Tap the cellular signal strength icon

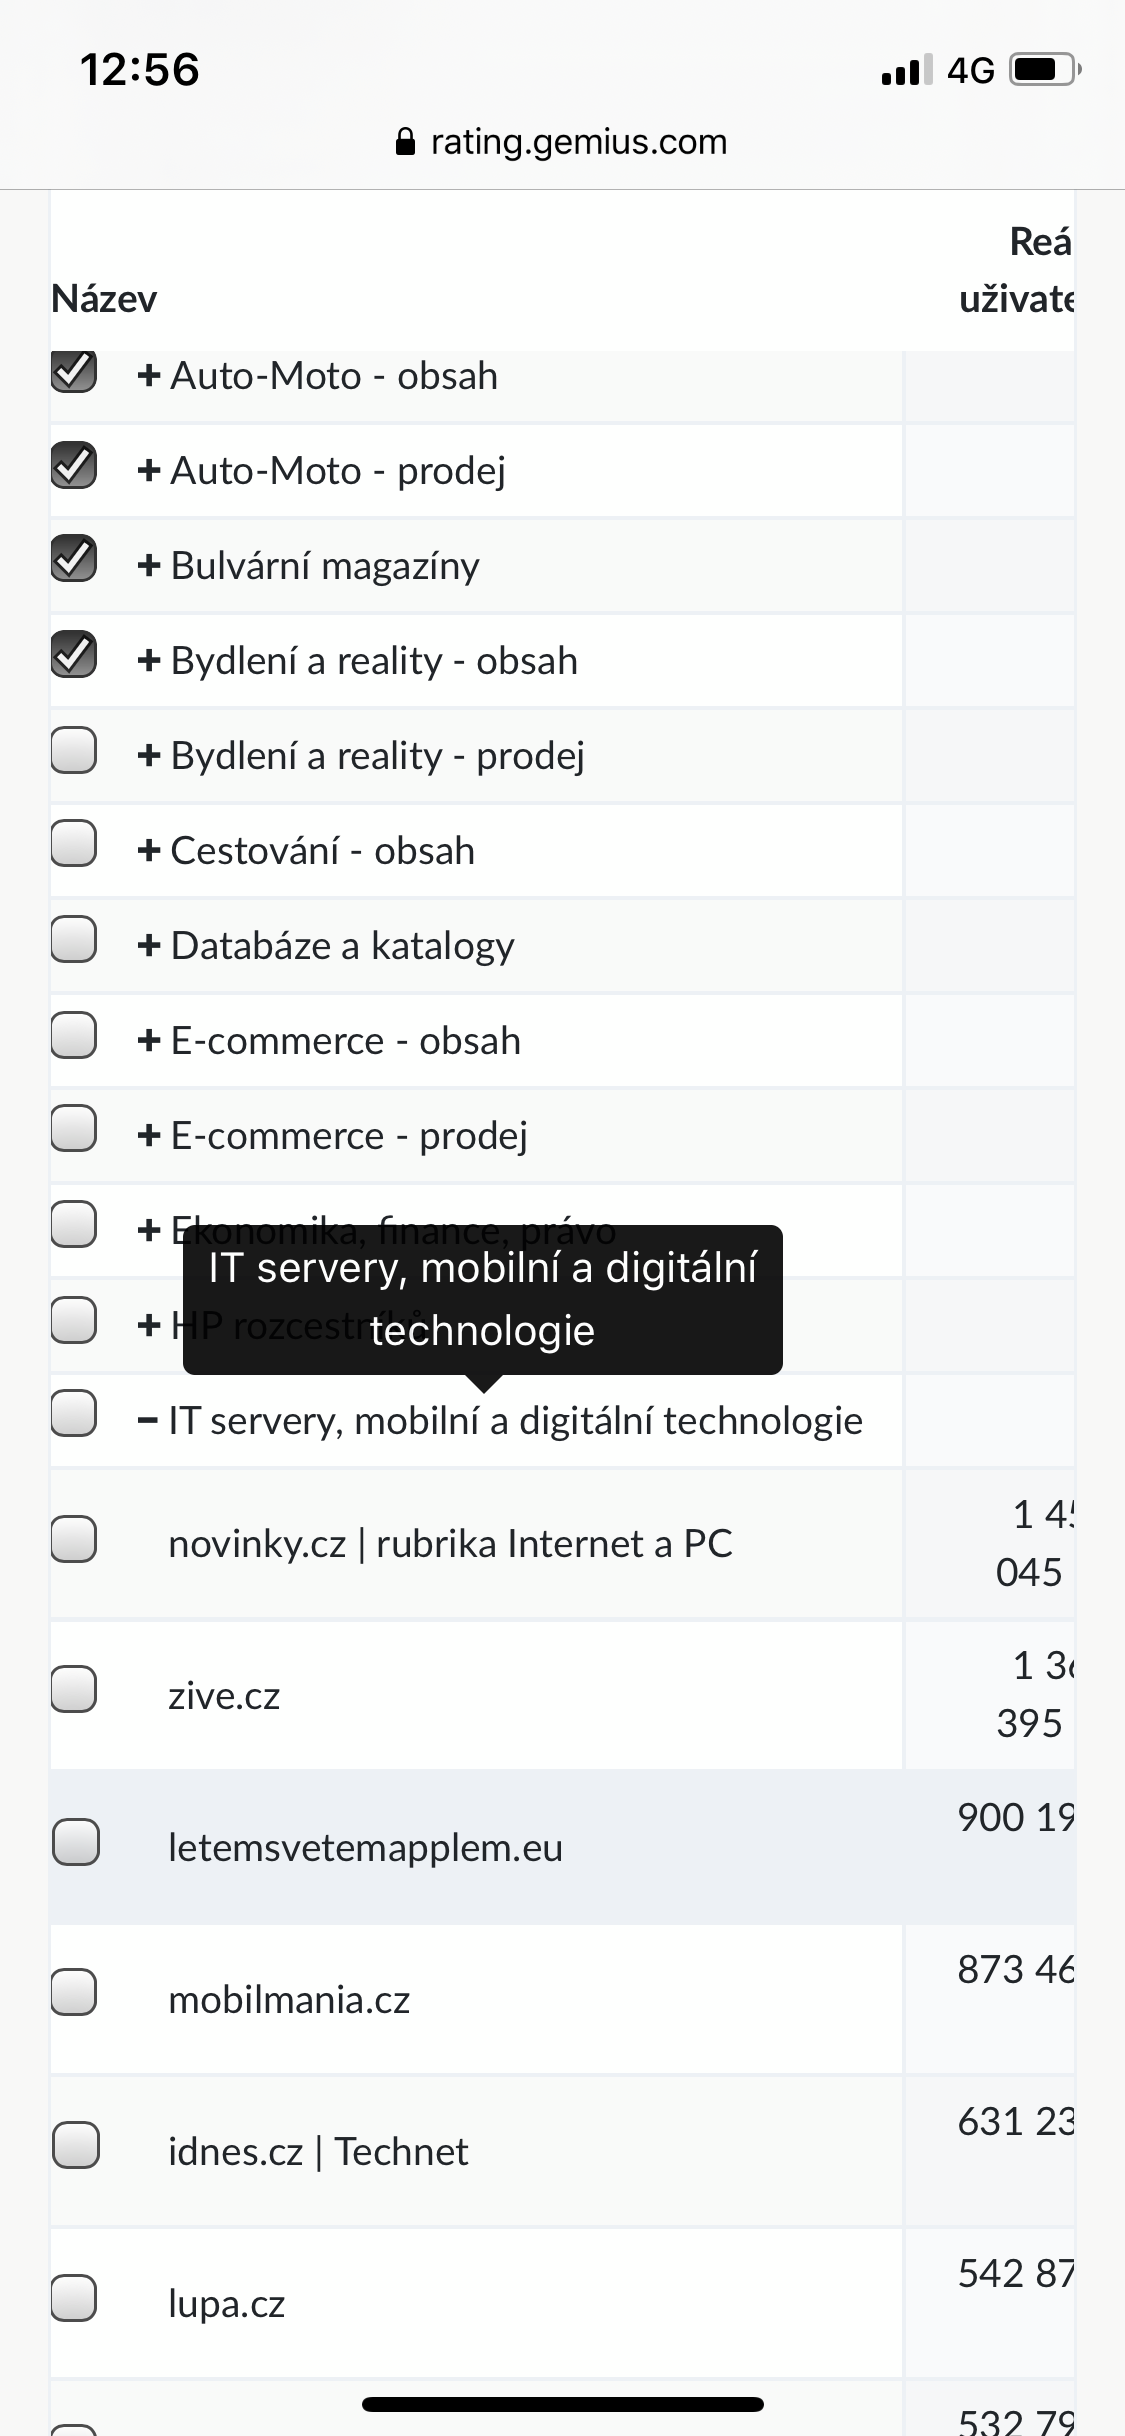tap(906, 70)
